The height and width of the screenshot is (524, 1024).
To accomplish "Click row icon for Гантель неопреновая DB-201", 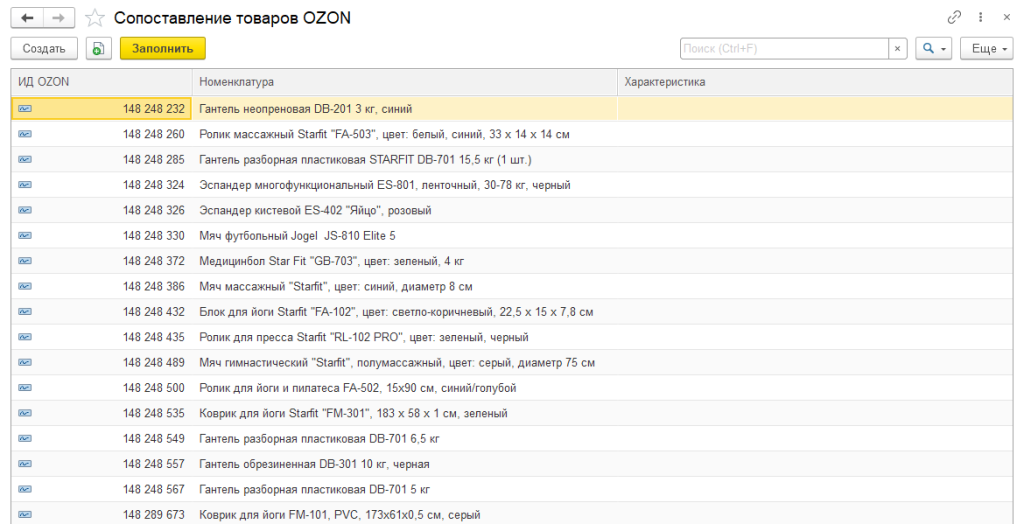I will 24,108.
